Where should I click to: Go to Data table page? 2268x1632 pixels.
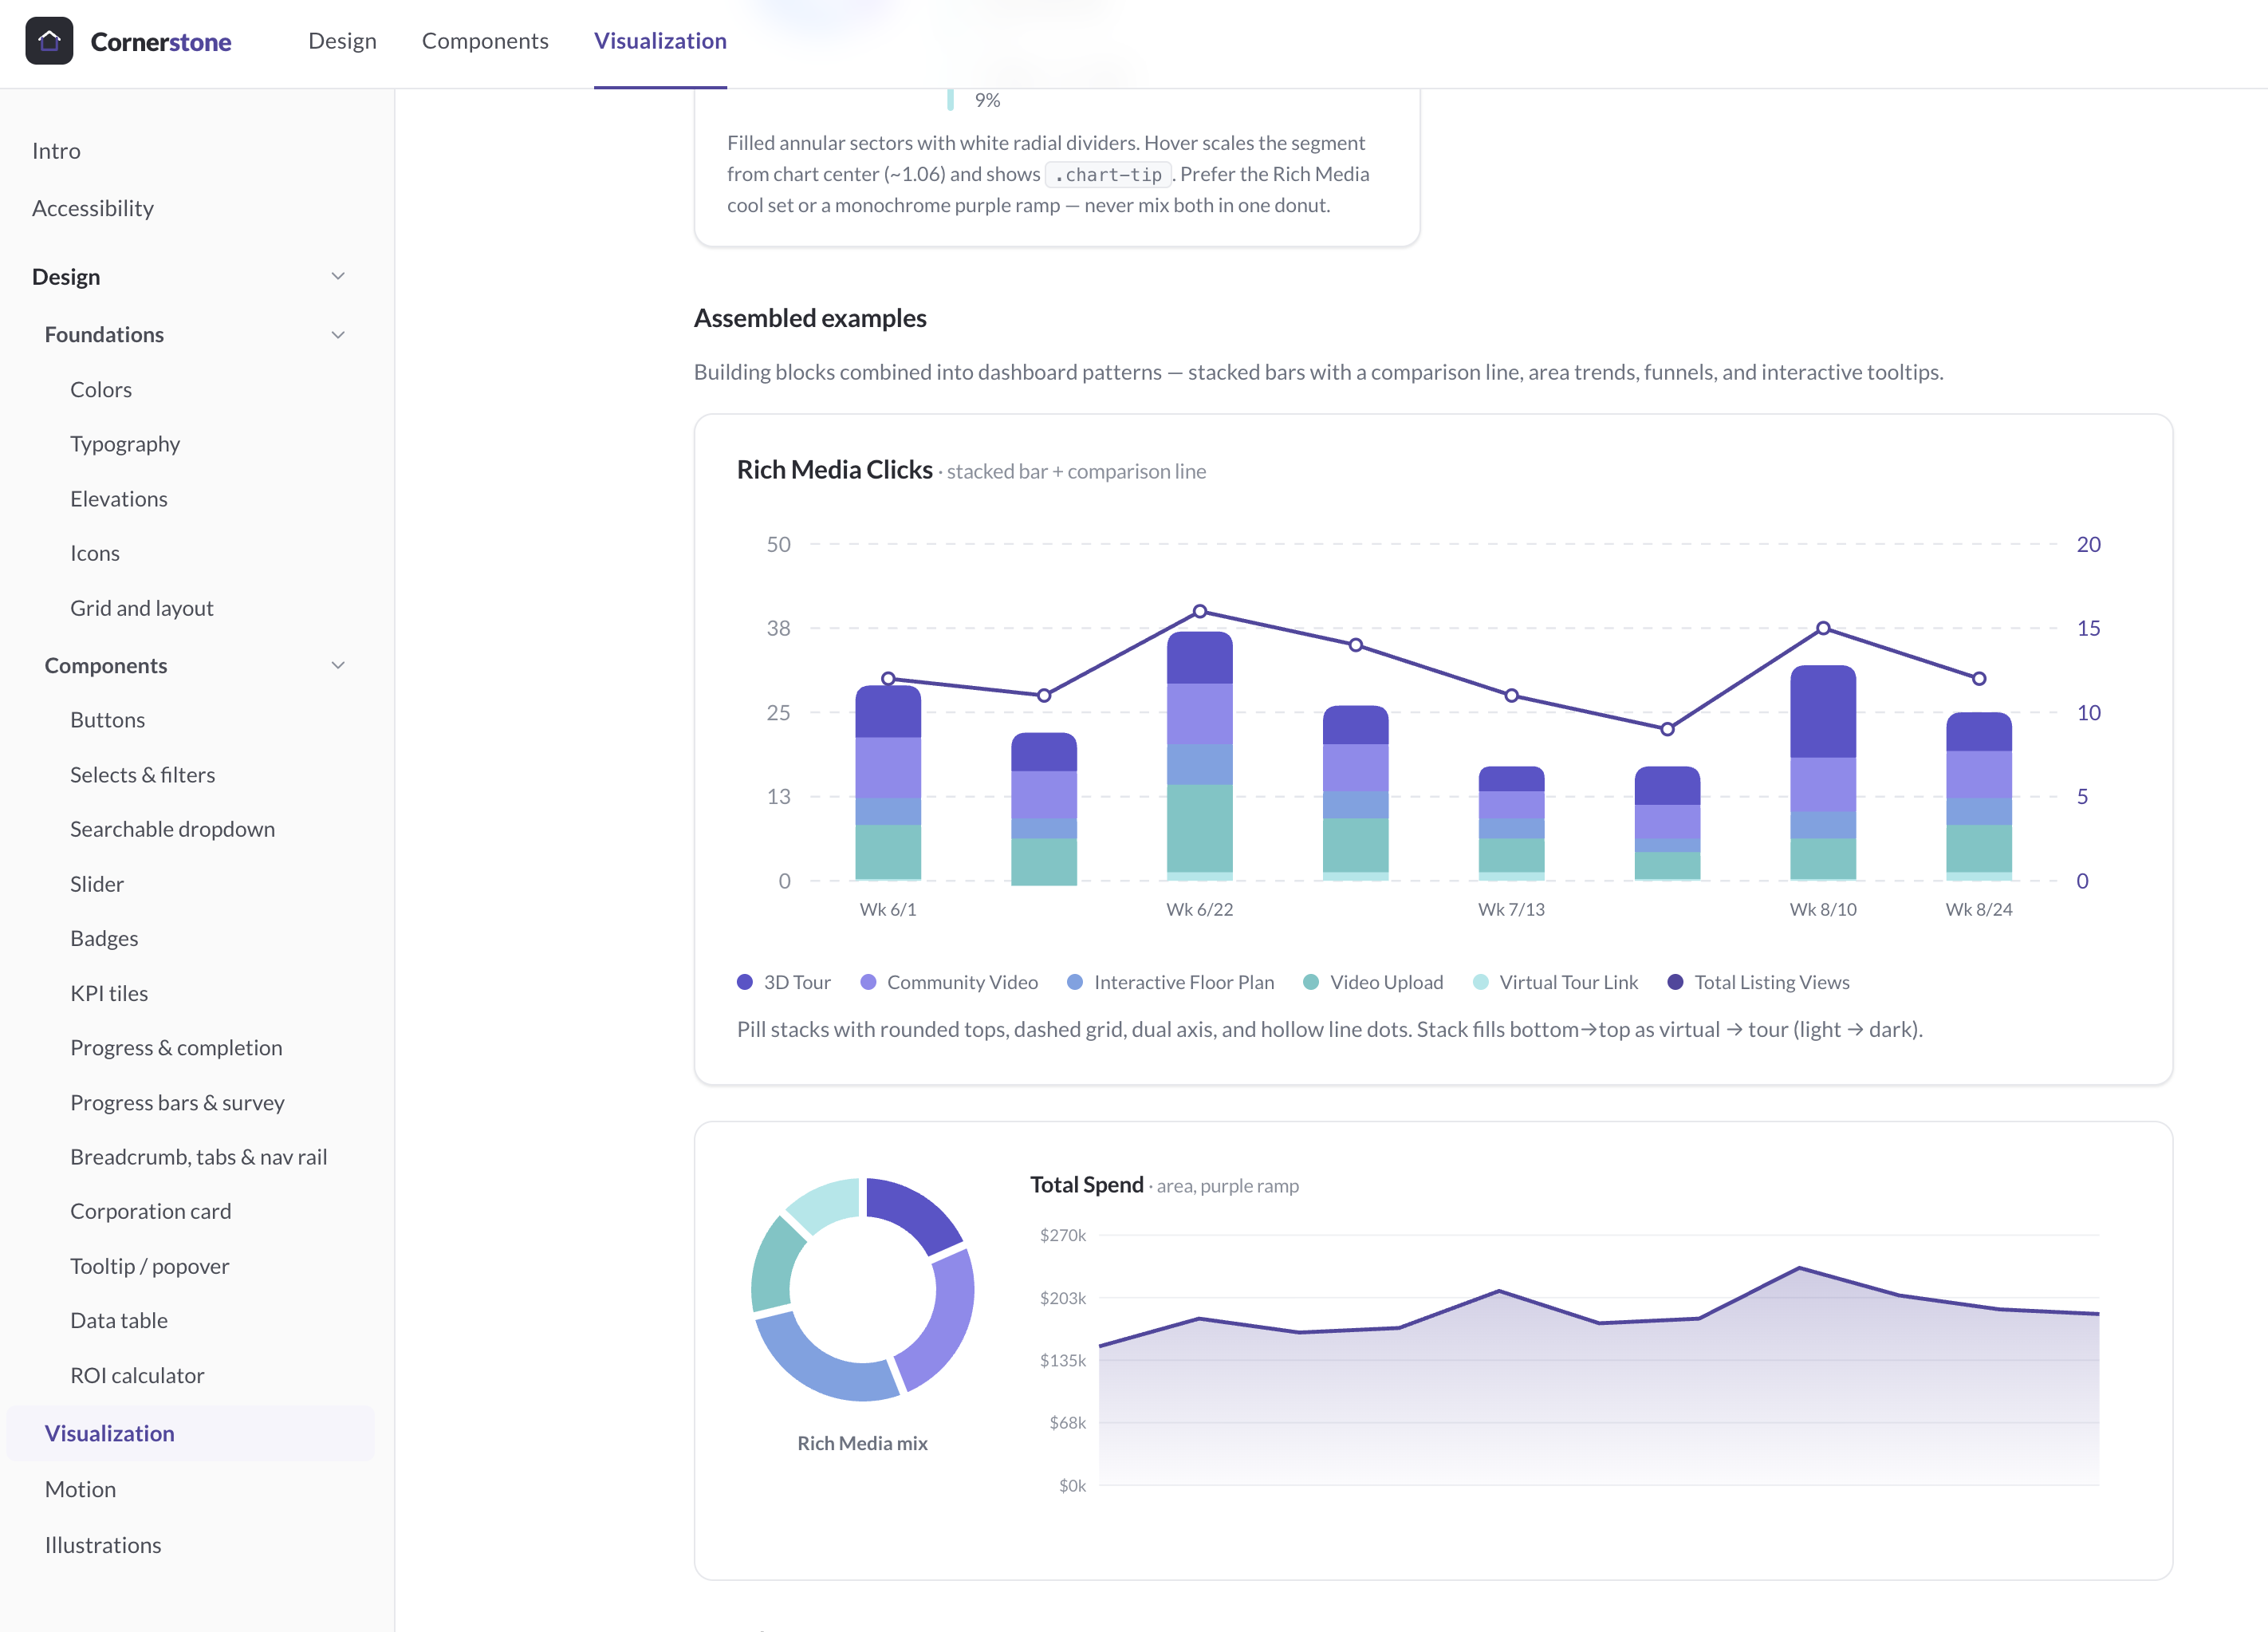pyautogui.click(x=119, y=1320)
